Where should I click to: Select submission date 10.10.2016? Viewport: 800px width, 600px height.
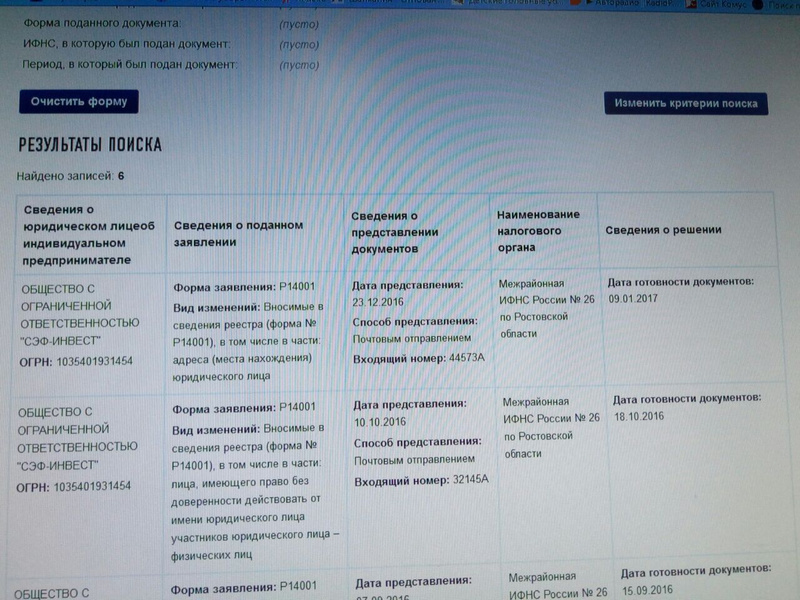coord(380,422)
